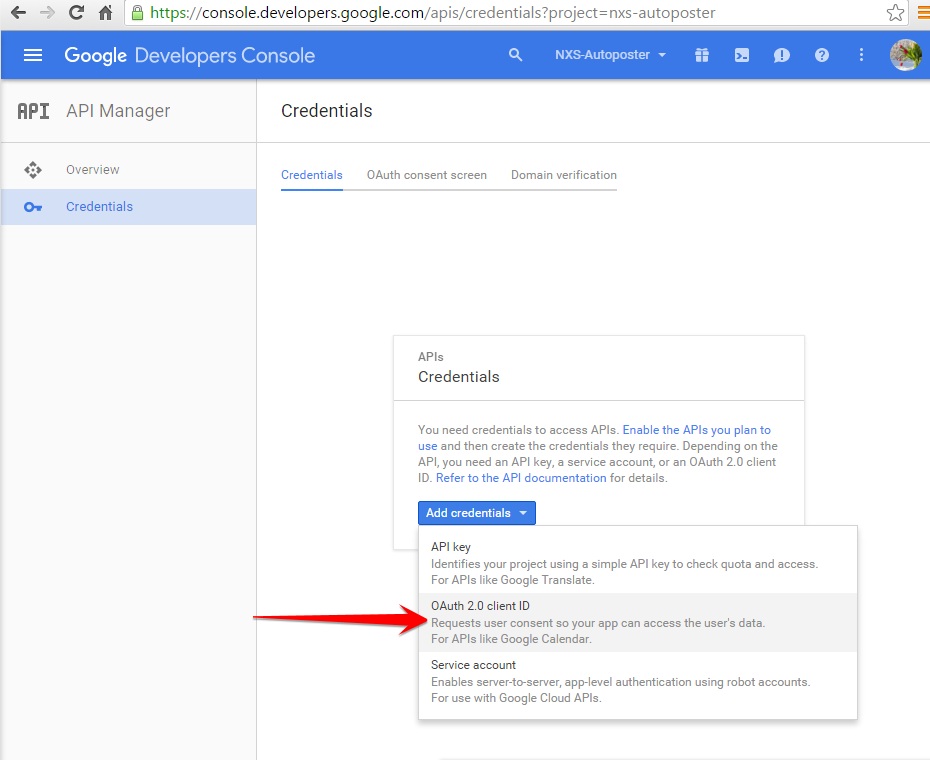Bookmark this page with the star icon
The image size is (930, 760).
tap(895, 12)
